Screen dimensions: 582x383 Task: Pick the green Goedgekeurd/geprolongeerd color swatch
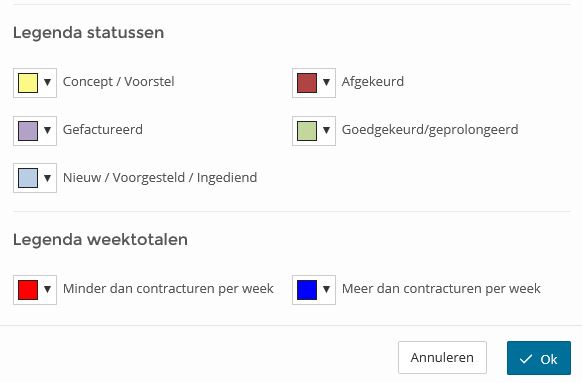click(x=307, y=131)
